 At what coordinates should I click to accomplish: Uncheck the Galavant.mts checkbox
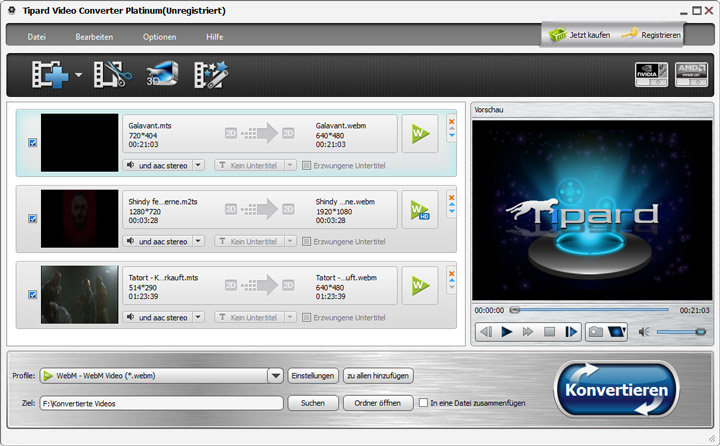pos(33,142)
